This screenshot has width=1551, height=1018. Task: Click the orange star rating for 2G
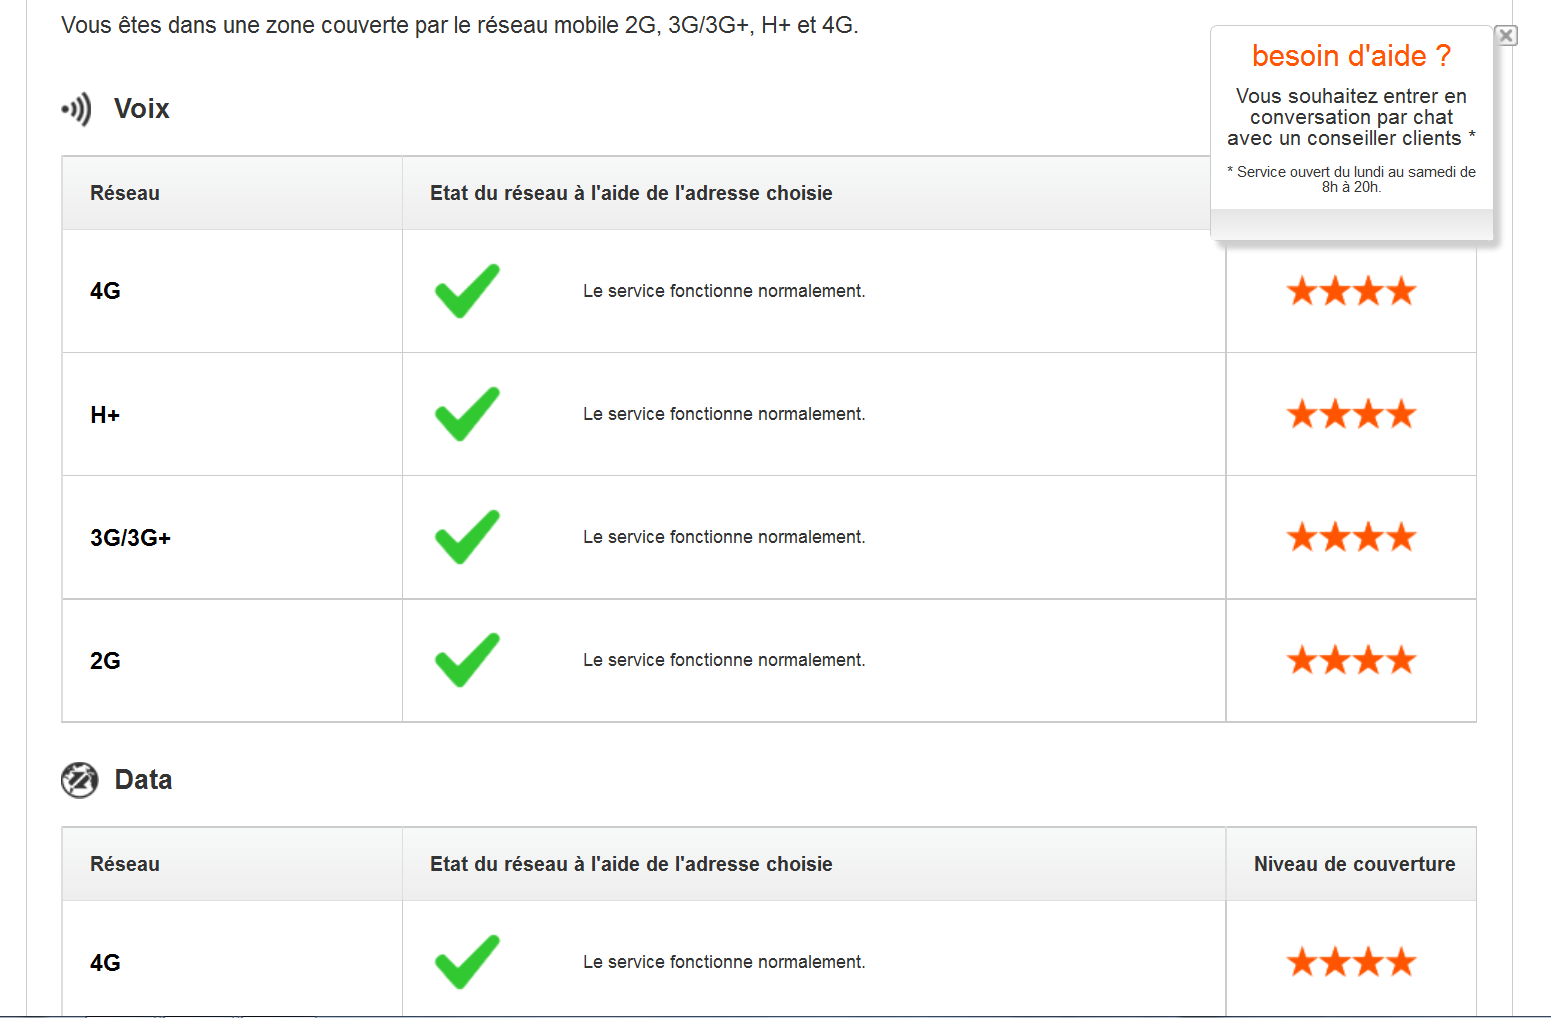point(1351,660)
